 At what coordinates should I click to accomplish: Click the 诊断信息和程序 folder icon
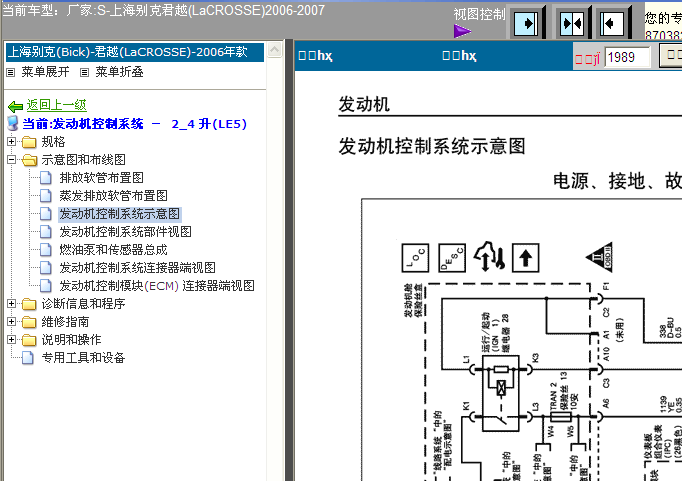click(x=29, y=304)
